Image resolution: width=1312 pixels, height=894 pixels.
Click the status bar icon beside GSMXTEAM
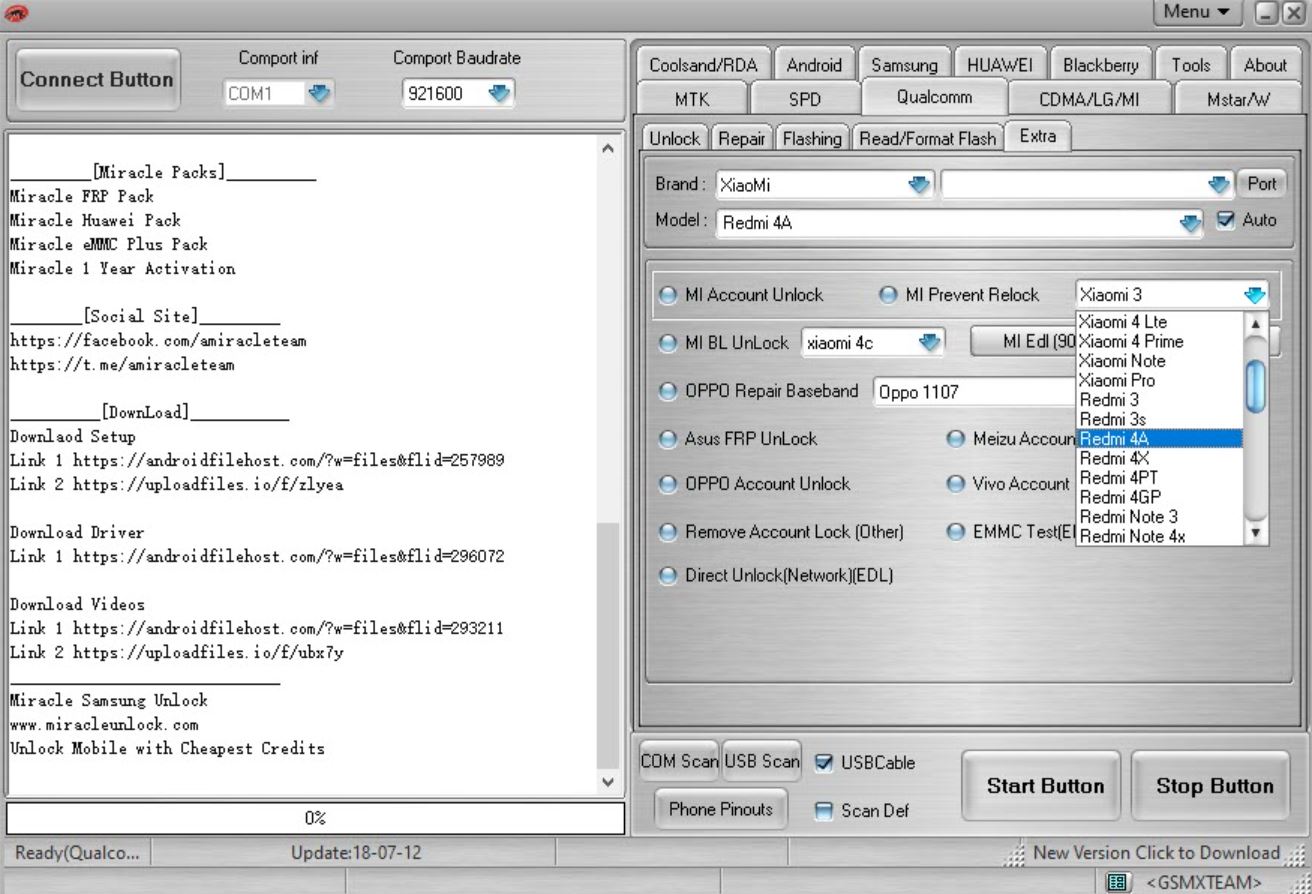click(1118, 882)
